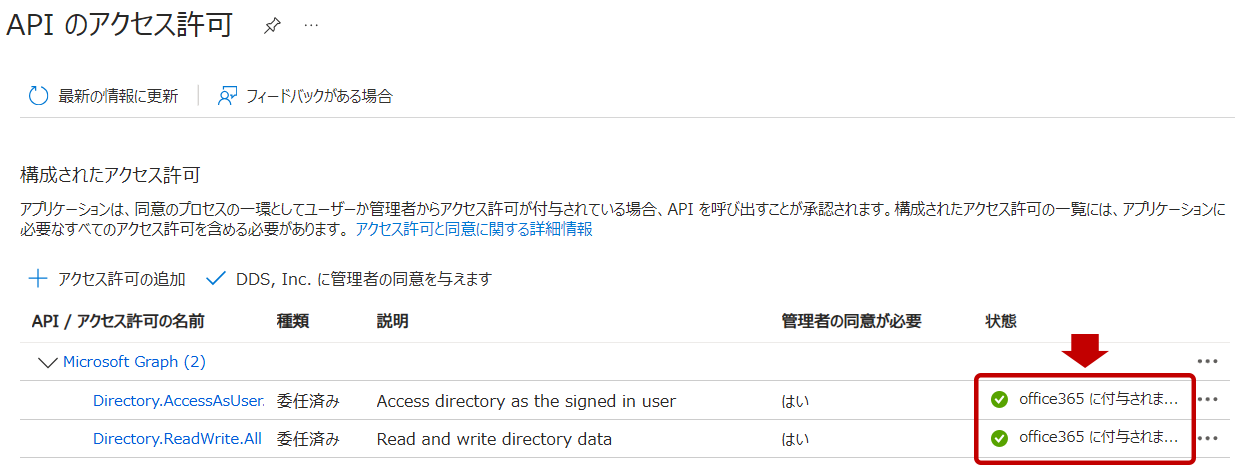Click 最新の情報に更新 refresh button
This screenshot has height=465, width=1235.
pos(117,96)
